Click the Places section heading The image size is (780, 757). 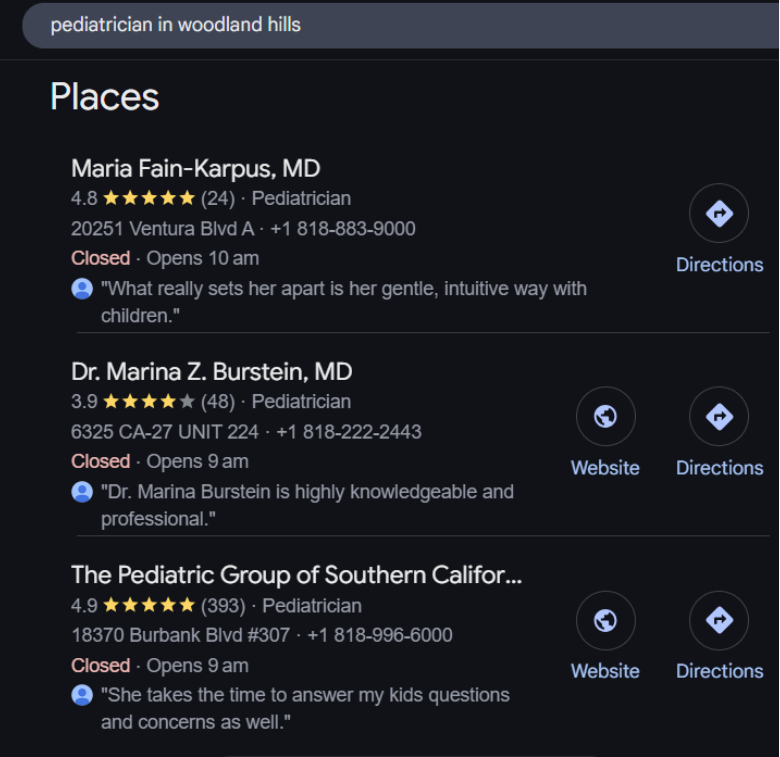[x=104, y=96]
